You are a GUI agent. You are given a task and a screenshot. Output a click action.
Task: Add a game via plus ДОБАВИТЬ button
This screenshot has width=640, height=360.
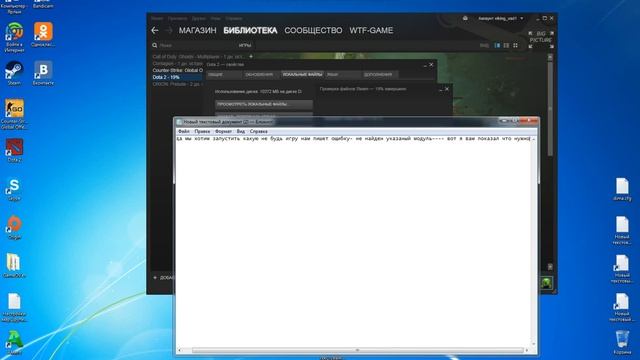click(x=164, y=278)
